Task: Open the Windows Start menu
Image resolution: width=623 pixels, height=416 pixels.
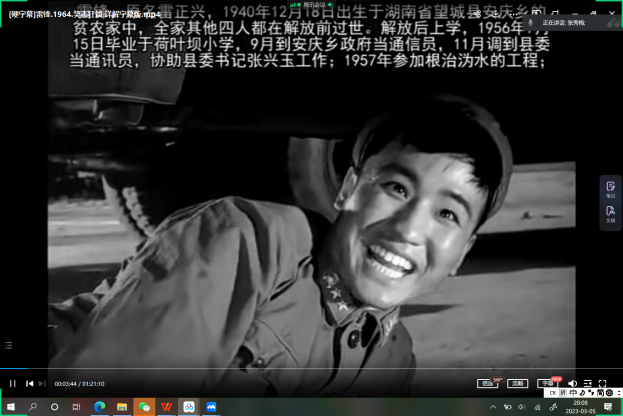Action: pyautogui.click(x=10, y=407)
